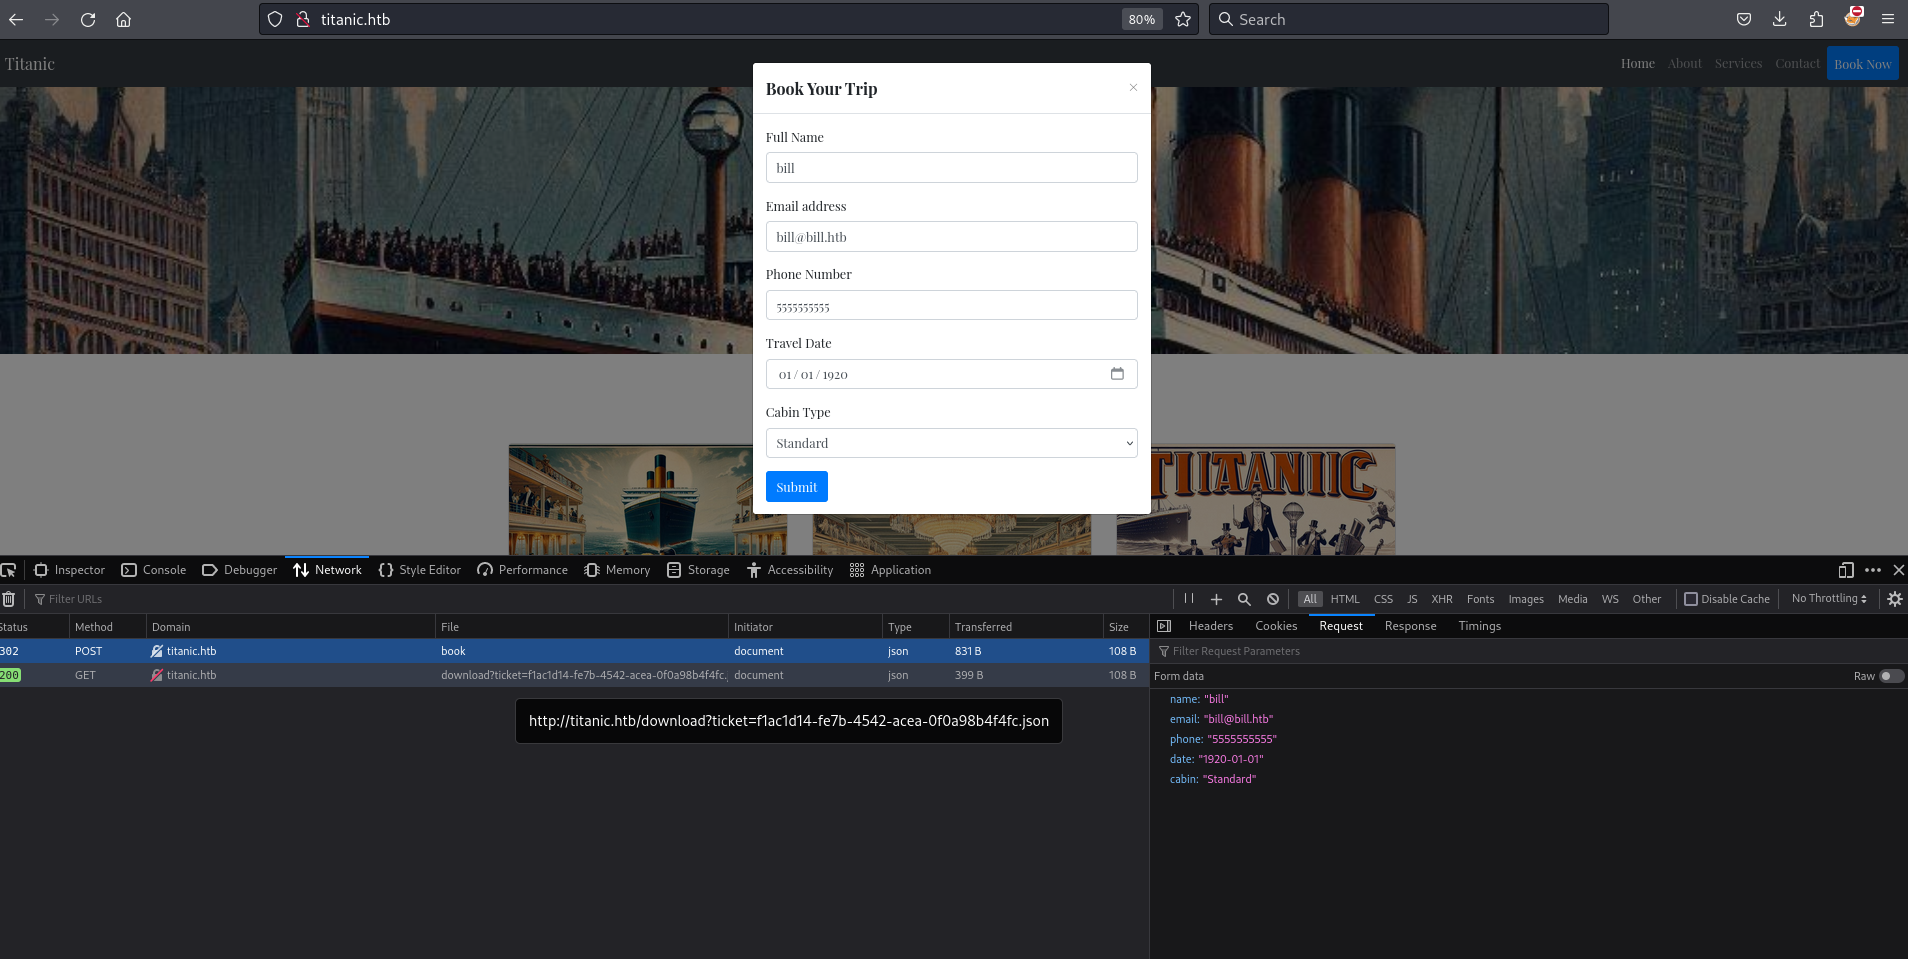This screenshot has width=1908, height=959.
Task: Toggle the sidebar pane of request details
Action: [x=1164, y=626]
